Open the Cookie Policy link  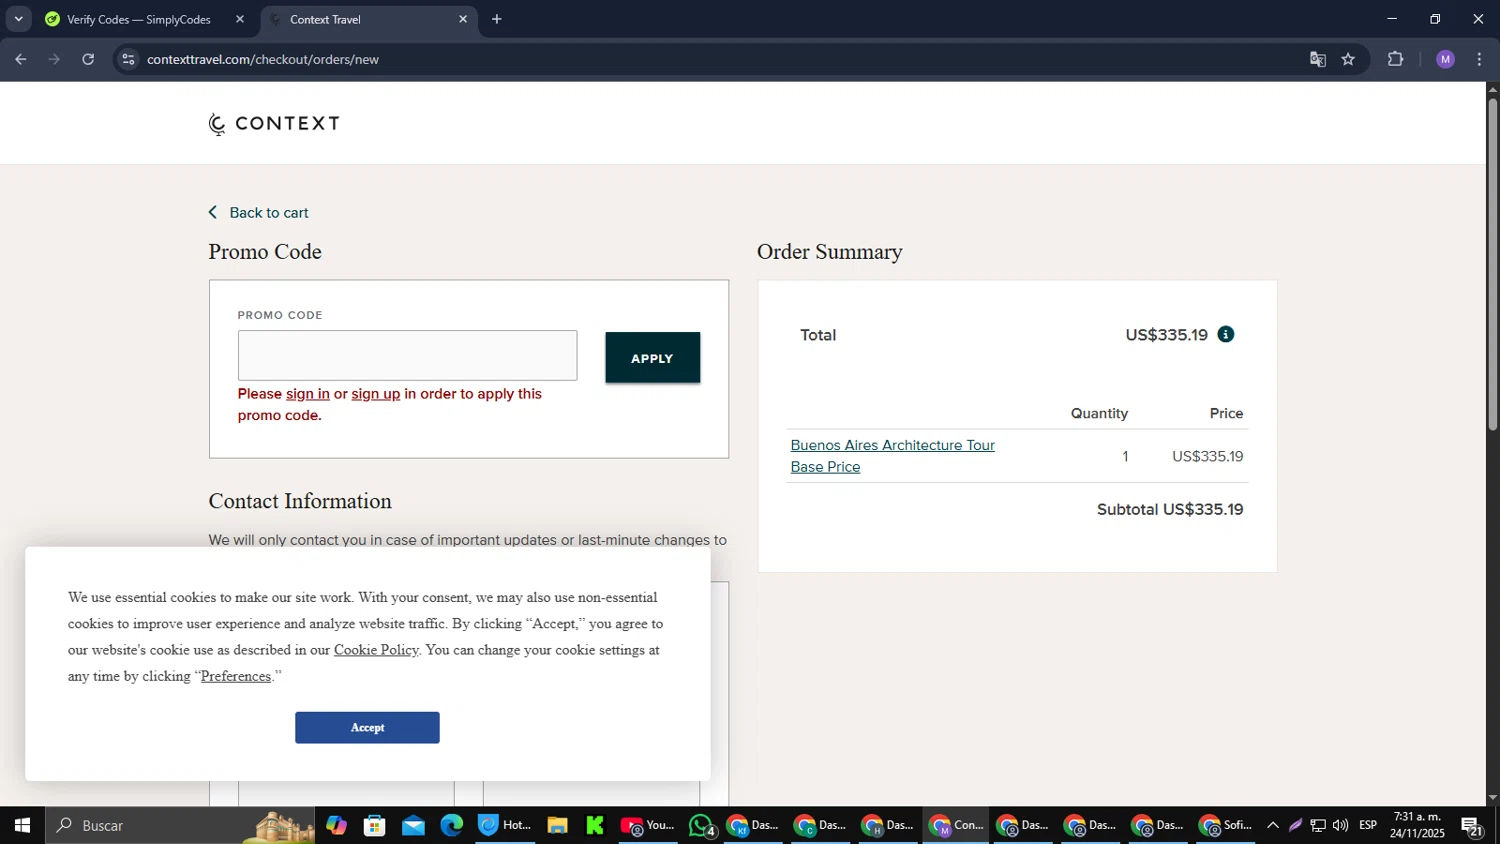point(376,650)
